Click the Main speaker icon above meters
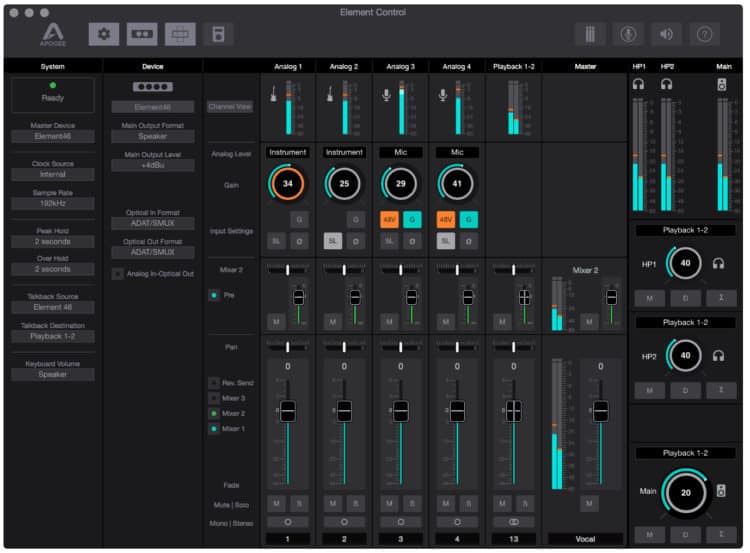The height and width of the screenshot is (553, 750). coord(722,85)
